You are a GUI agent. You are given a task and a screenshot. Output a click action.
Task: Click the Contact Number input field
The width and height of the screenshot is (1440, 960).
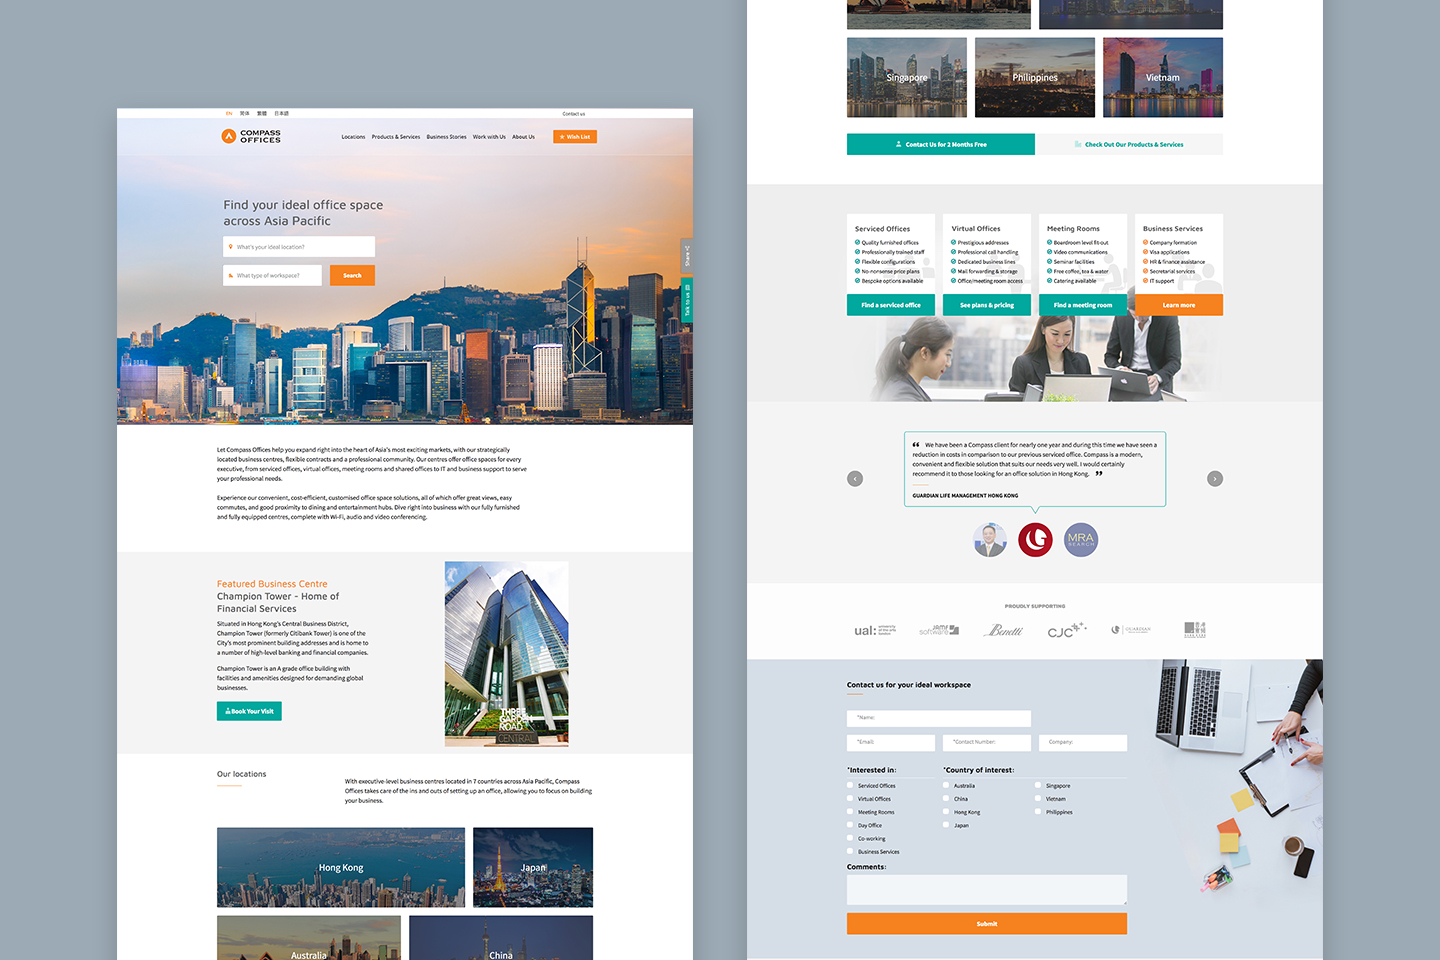click(x=987, y=742)
